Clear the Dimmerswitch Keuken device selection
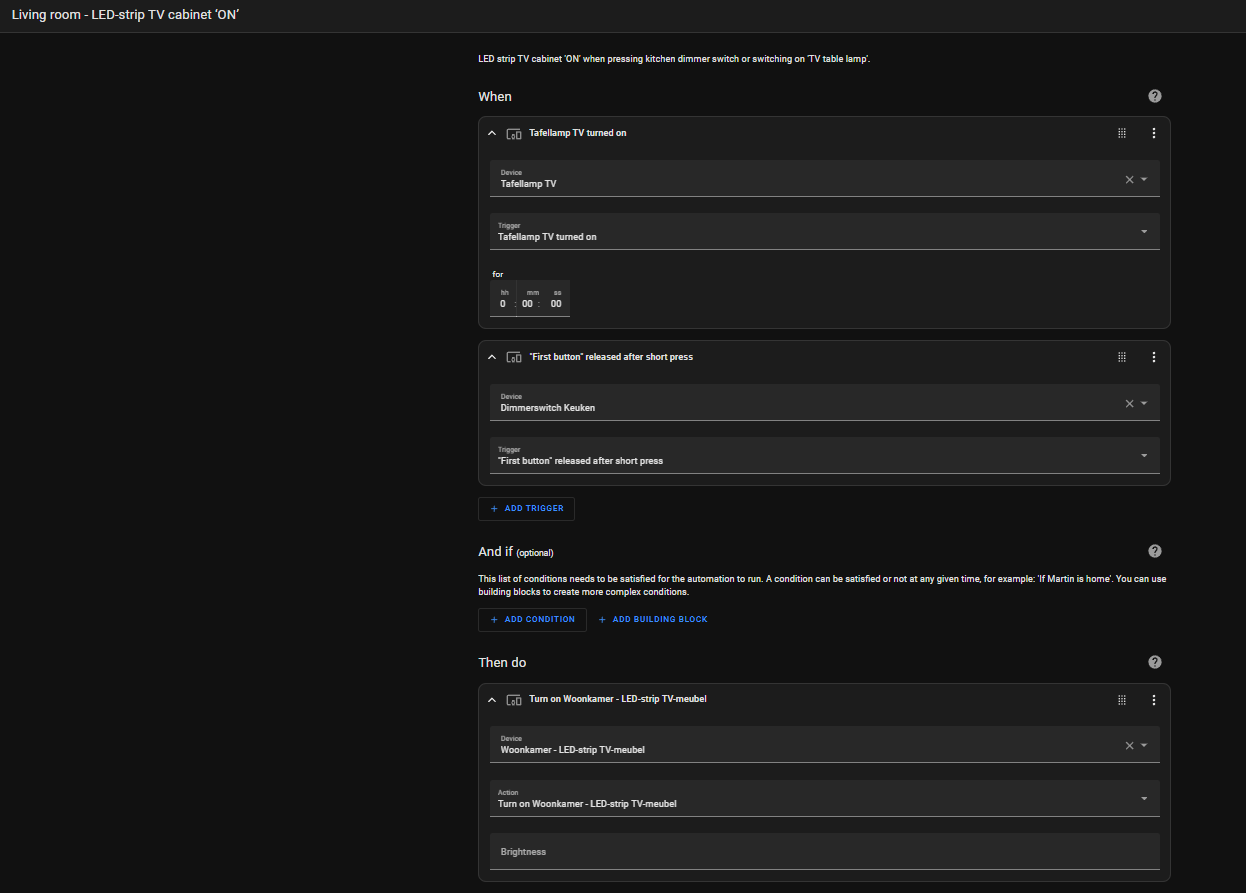The height and width of the screenshot is (893, 1246). [x=1129, y=404]
